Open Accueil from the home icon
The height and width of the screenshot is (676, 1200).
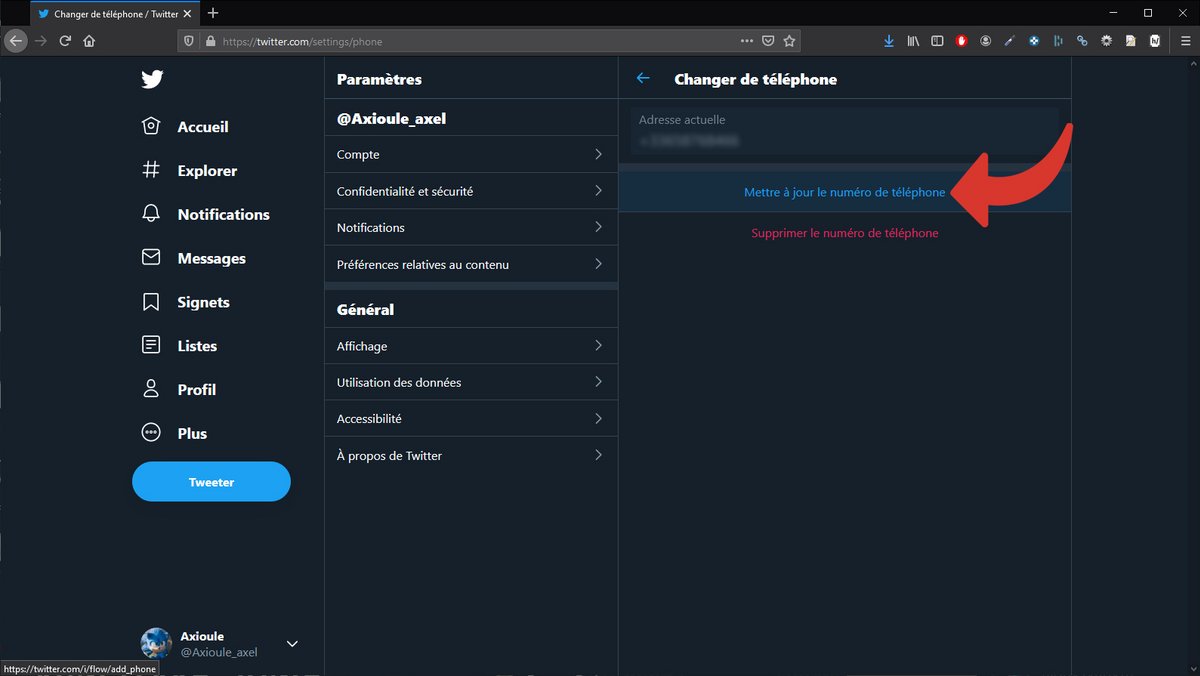click(151, 126)
